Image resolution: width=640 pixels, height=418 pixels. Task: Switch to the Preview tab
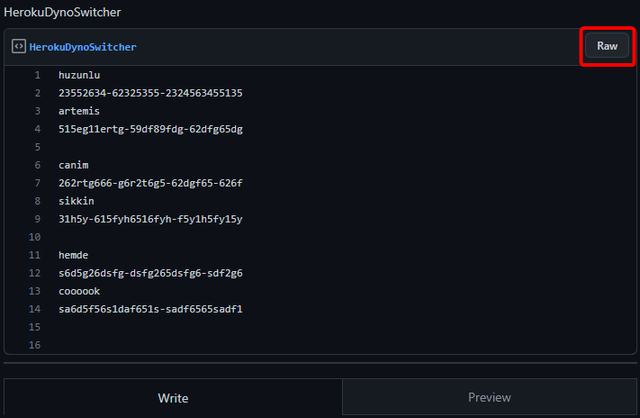[x=490, y=398]
